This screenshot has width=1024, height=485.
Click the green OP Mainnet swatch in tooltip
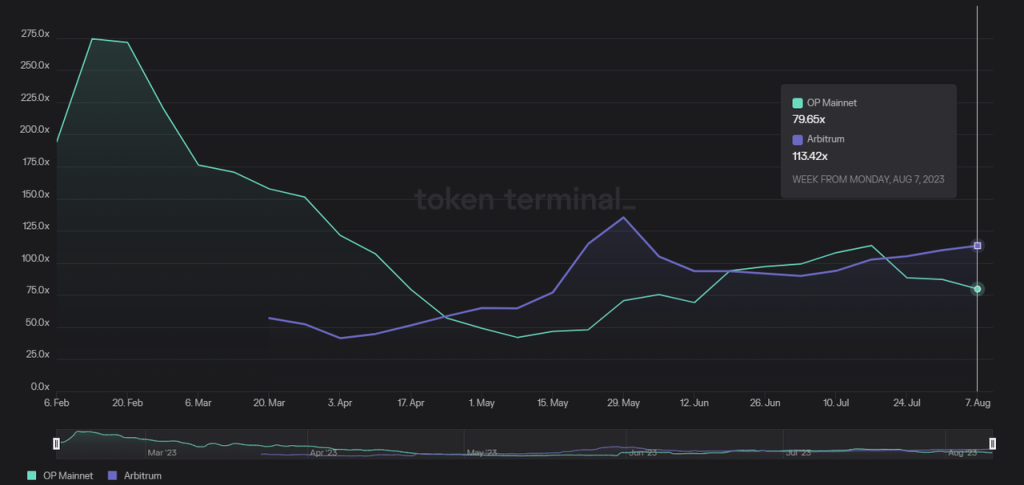tap(797, 102)
